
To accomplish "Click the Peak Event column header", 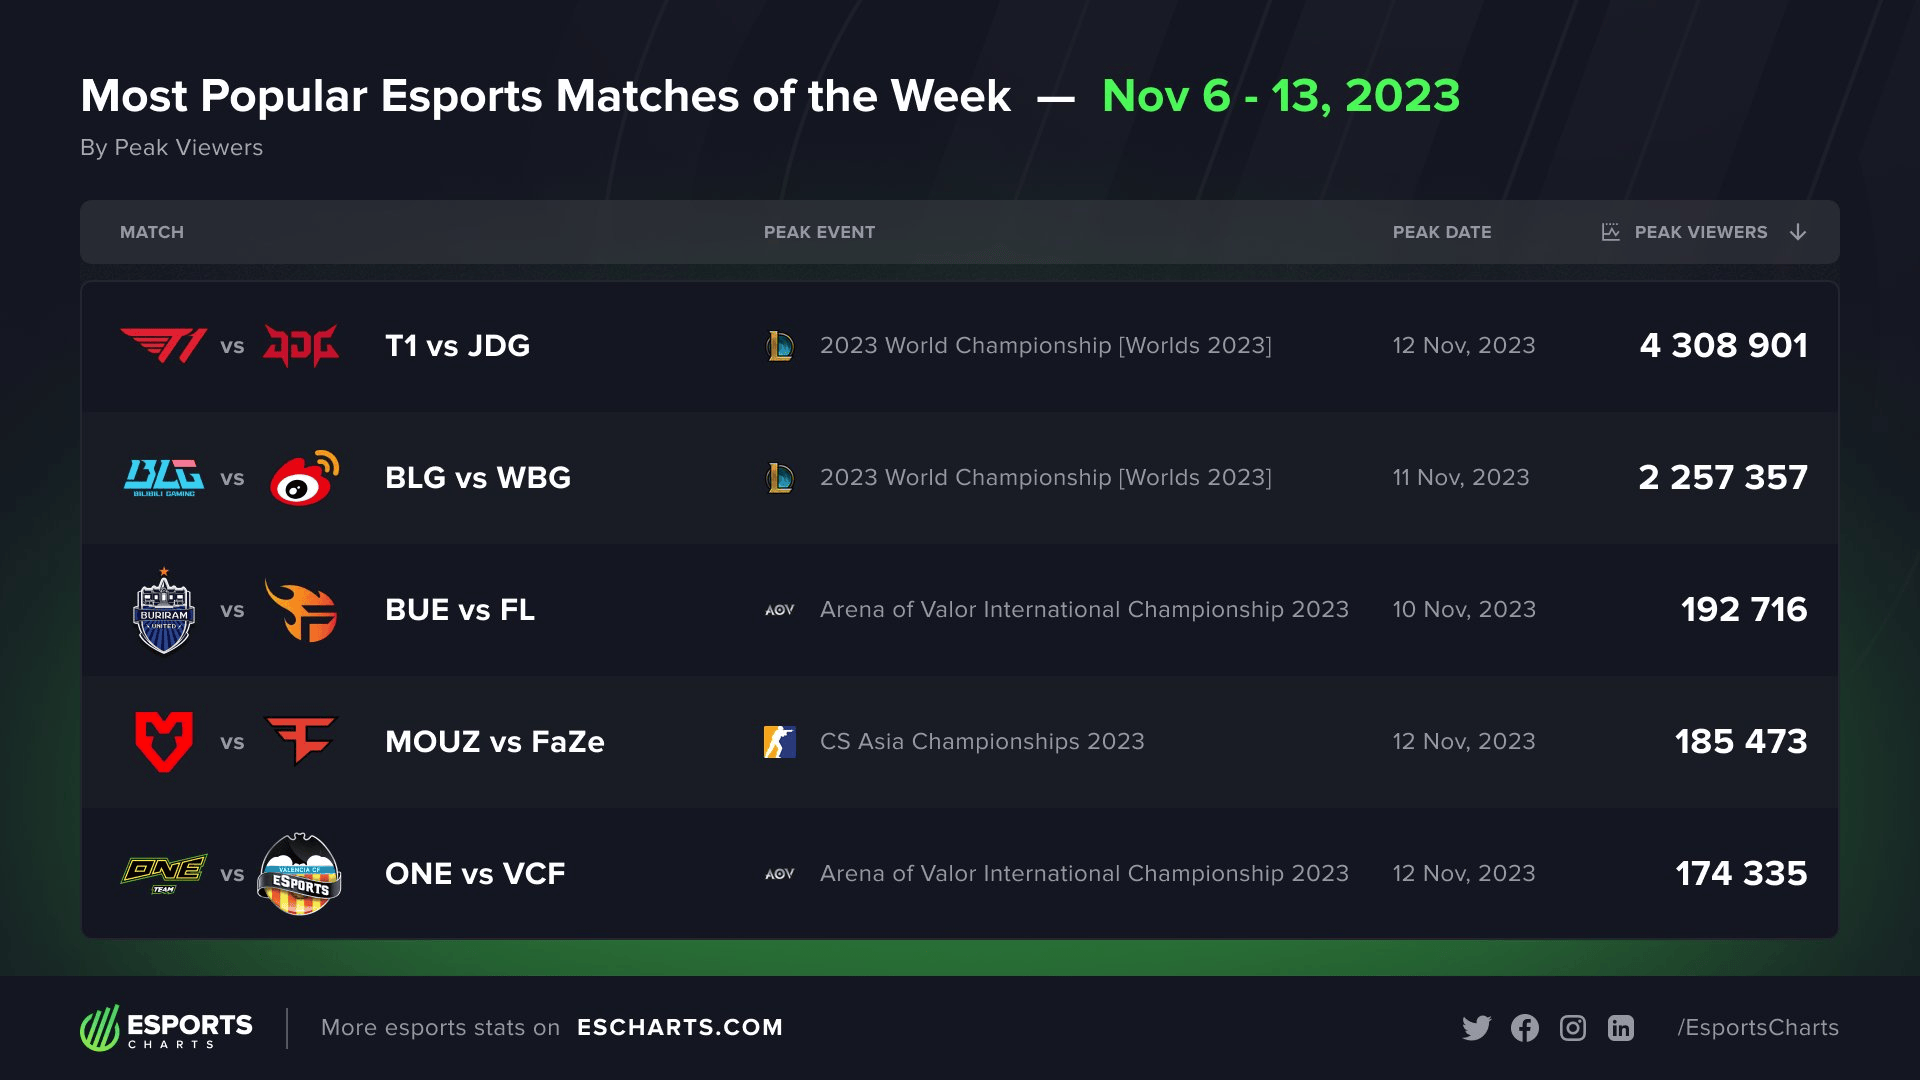I will pyautogui.click(x=819, y=232).
